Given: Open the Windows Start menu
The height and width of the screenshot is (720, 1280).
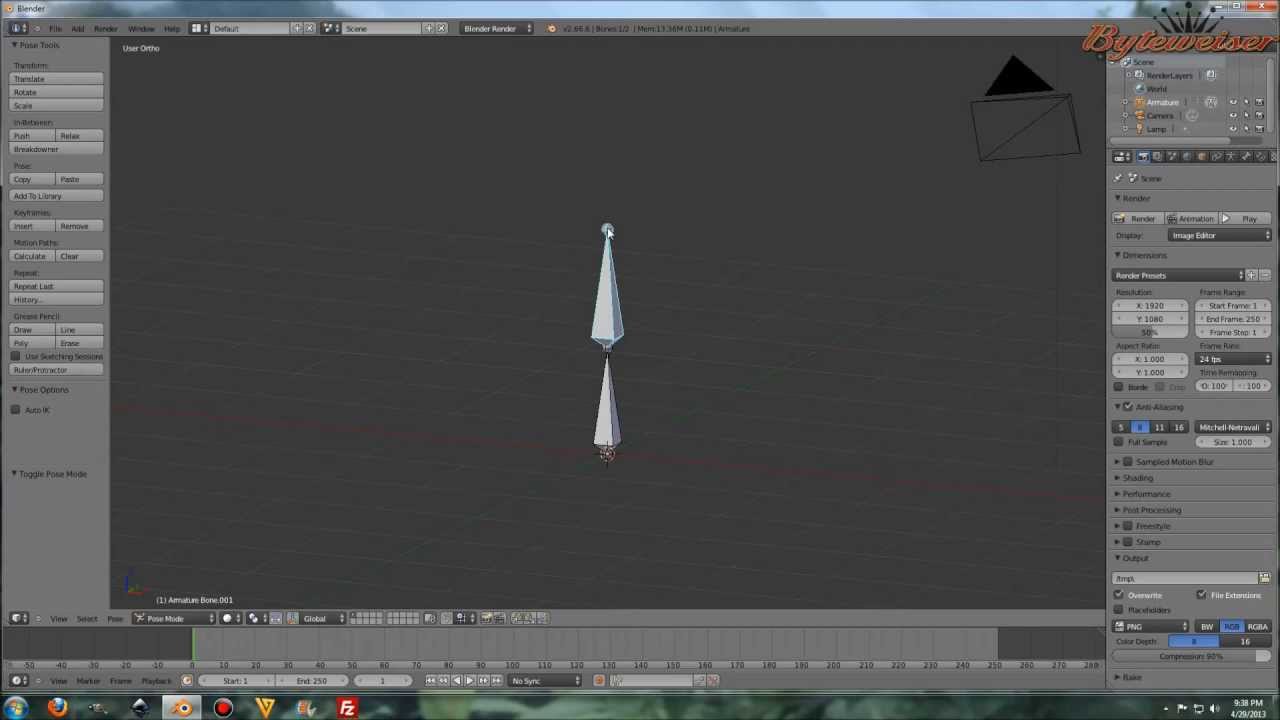Looking at the screenshot, I should pos(16,708).
